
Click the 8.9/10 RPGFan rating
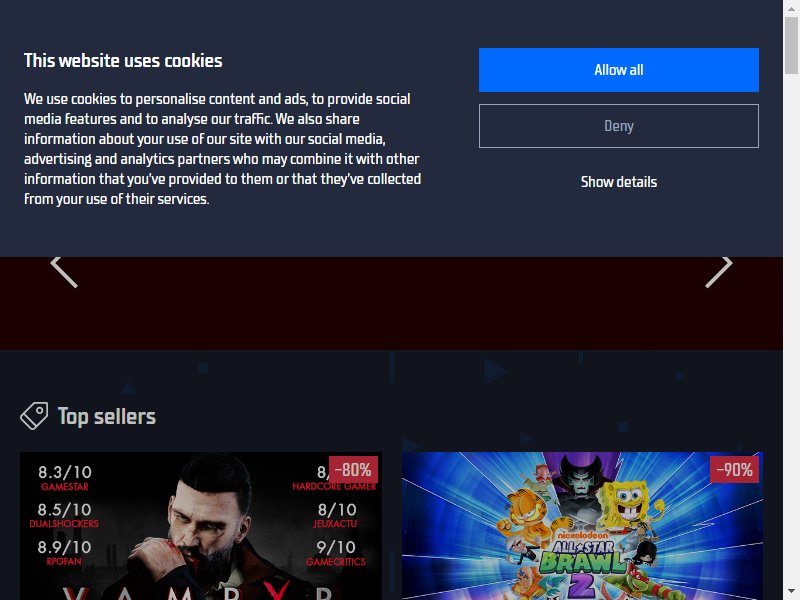[x=64, y=553]
